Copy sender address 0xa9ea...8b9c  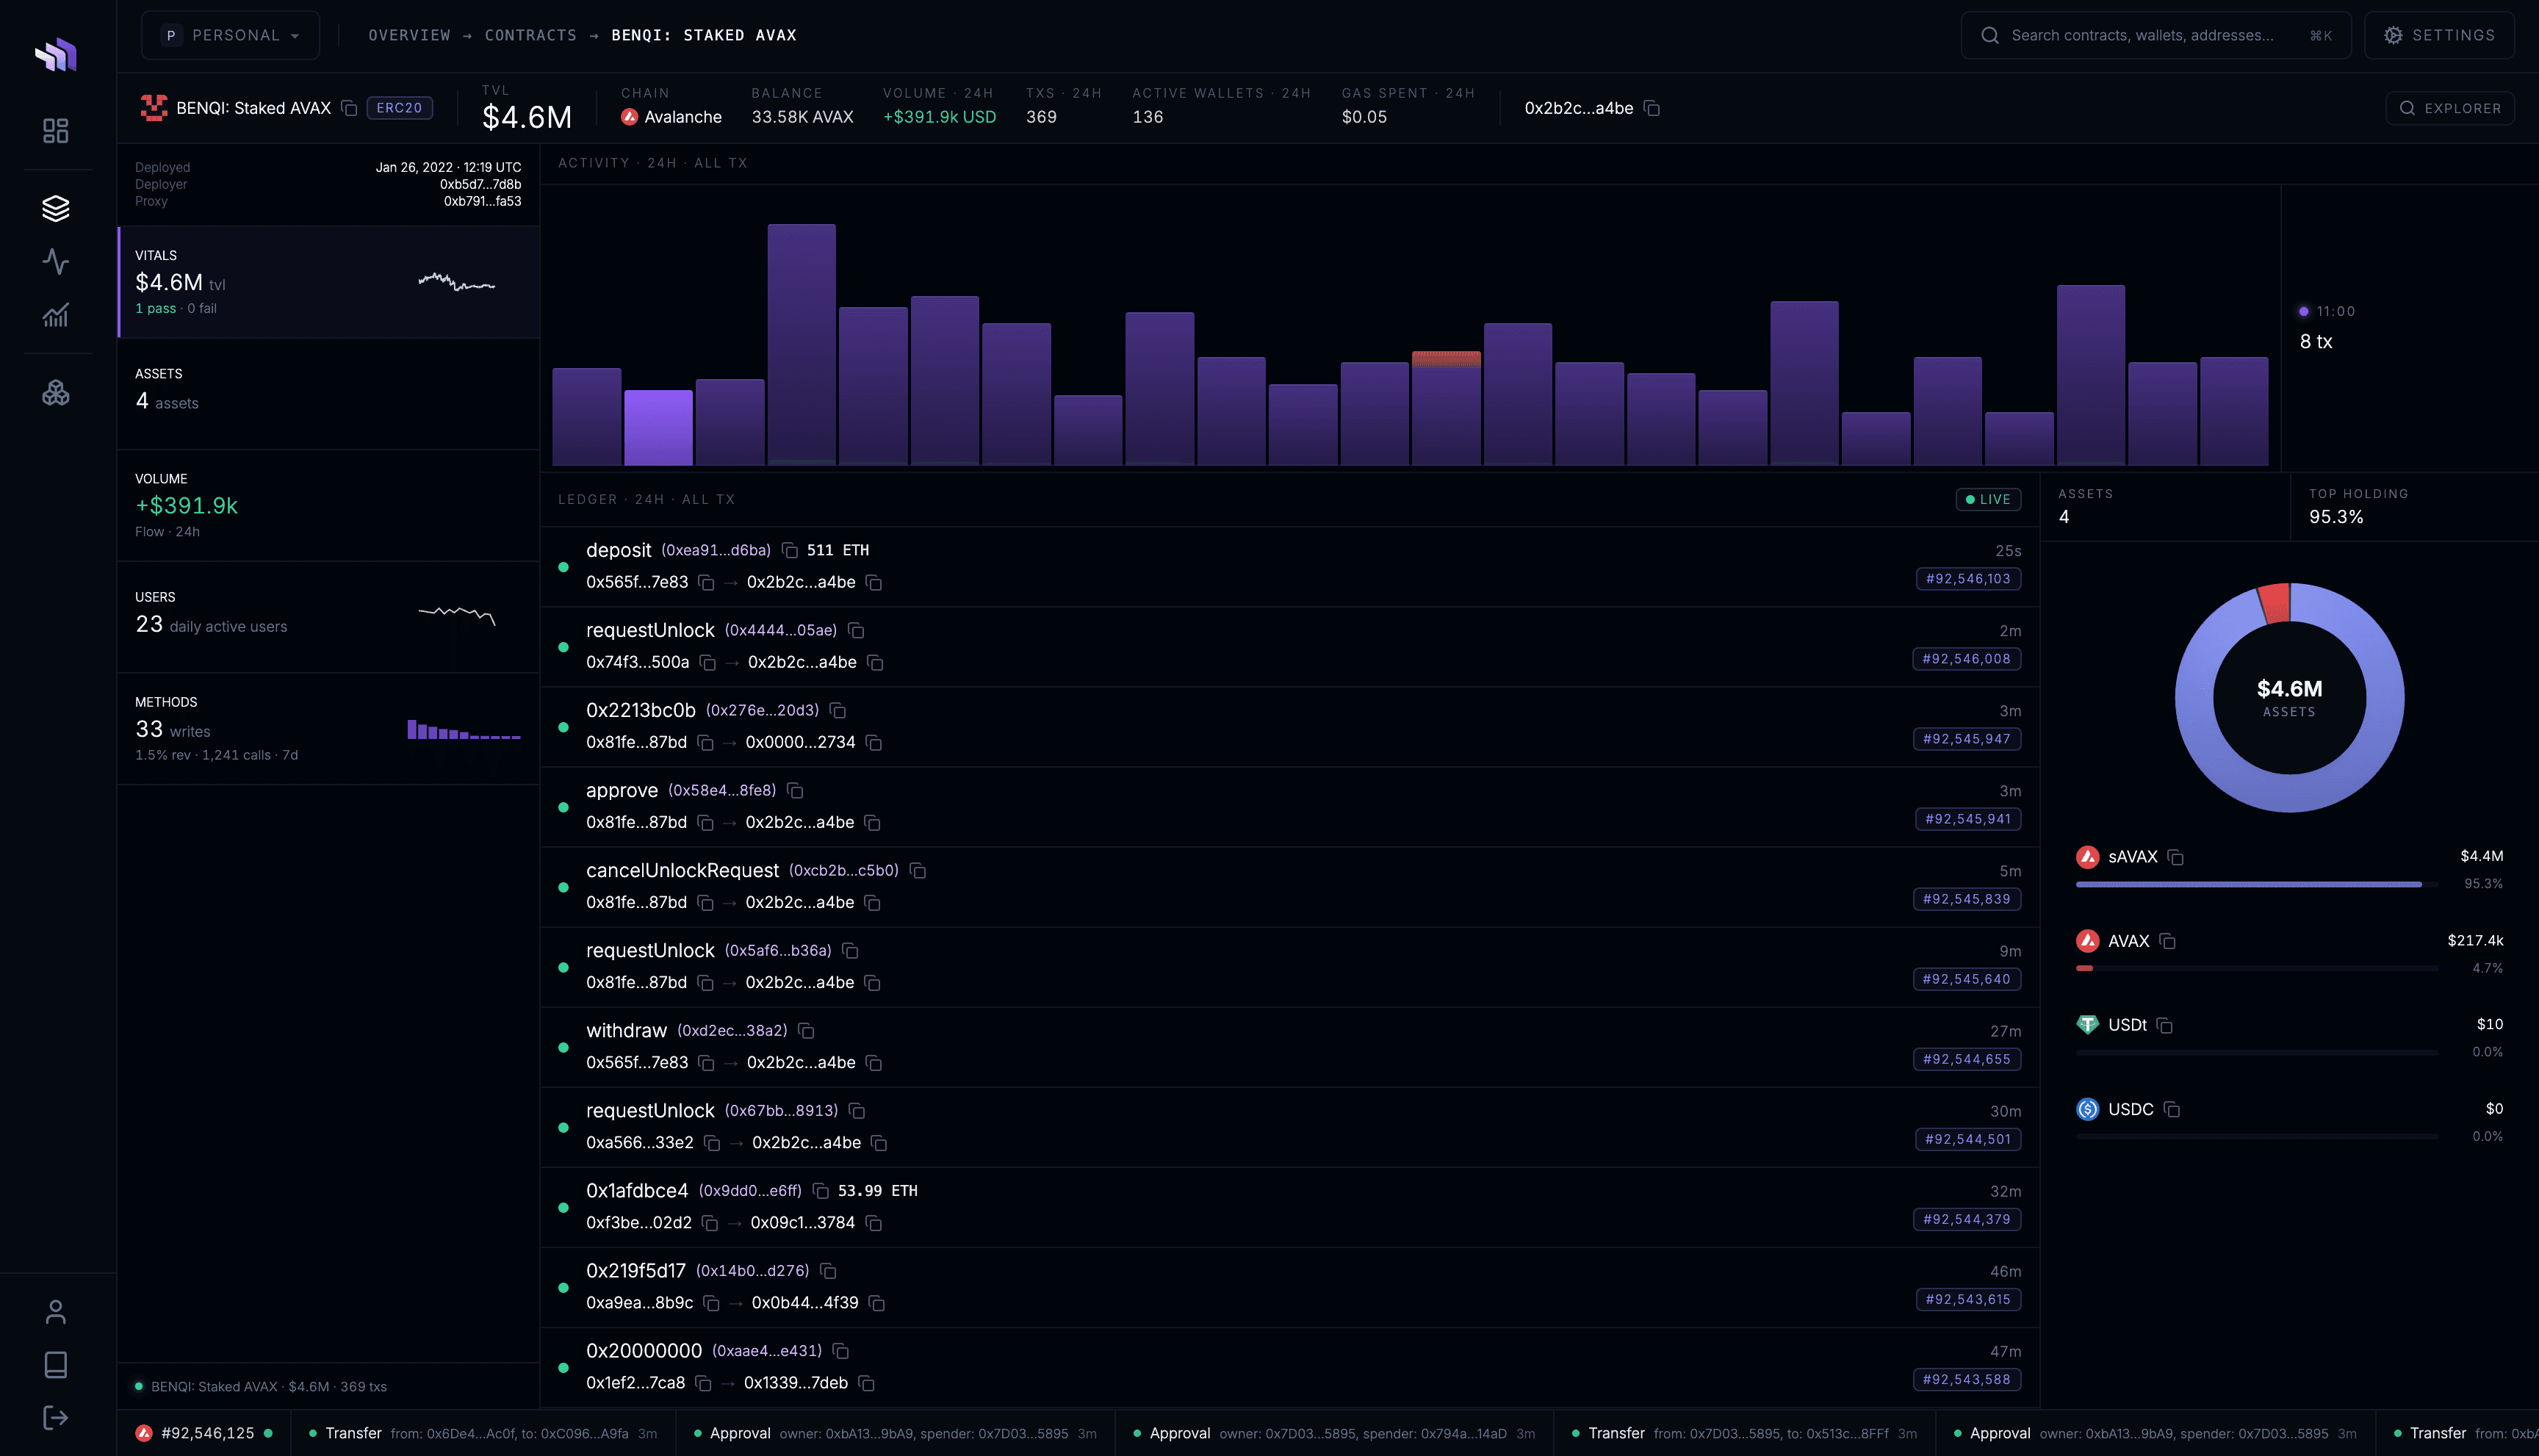point(711,1303)
